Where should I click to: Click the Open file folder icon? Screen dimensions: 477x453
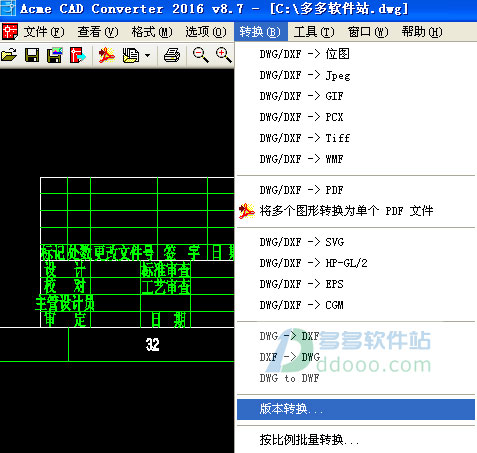[9, 55]
